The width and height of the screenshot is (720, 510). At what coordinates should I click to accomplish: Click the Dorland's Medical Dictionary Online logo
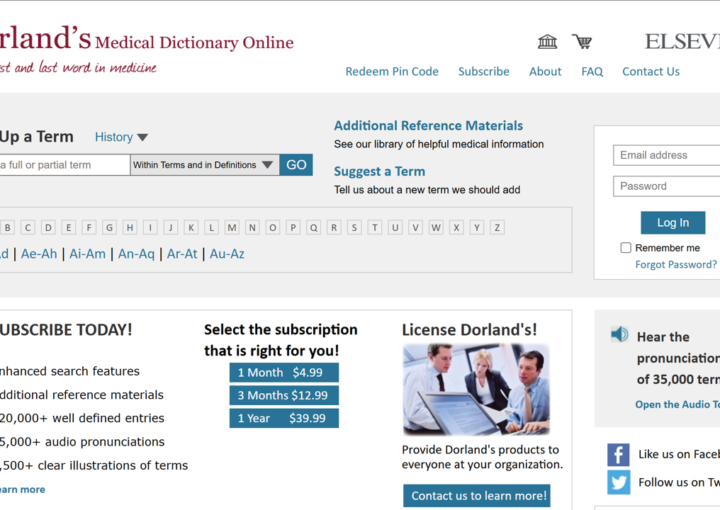[146, 40]
